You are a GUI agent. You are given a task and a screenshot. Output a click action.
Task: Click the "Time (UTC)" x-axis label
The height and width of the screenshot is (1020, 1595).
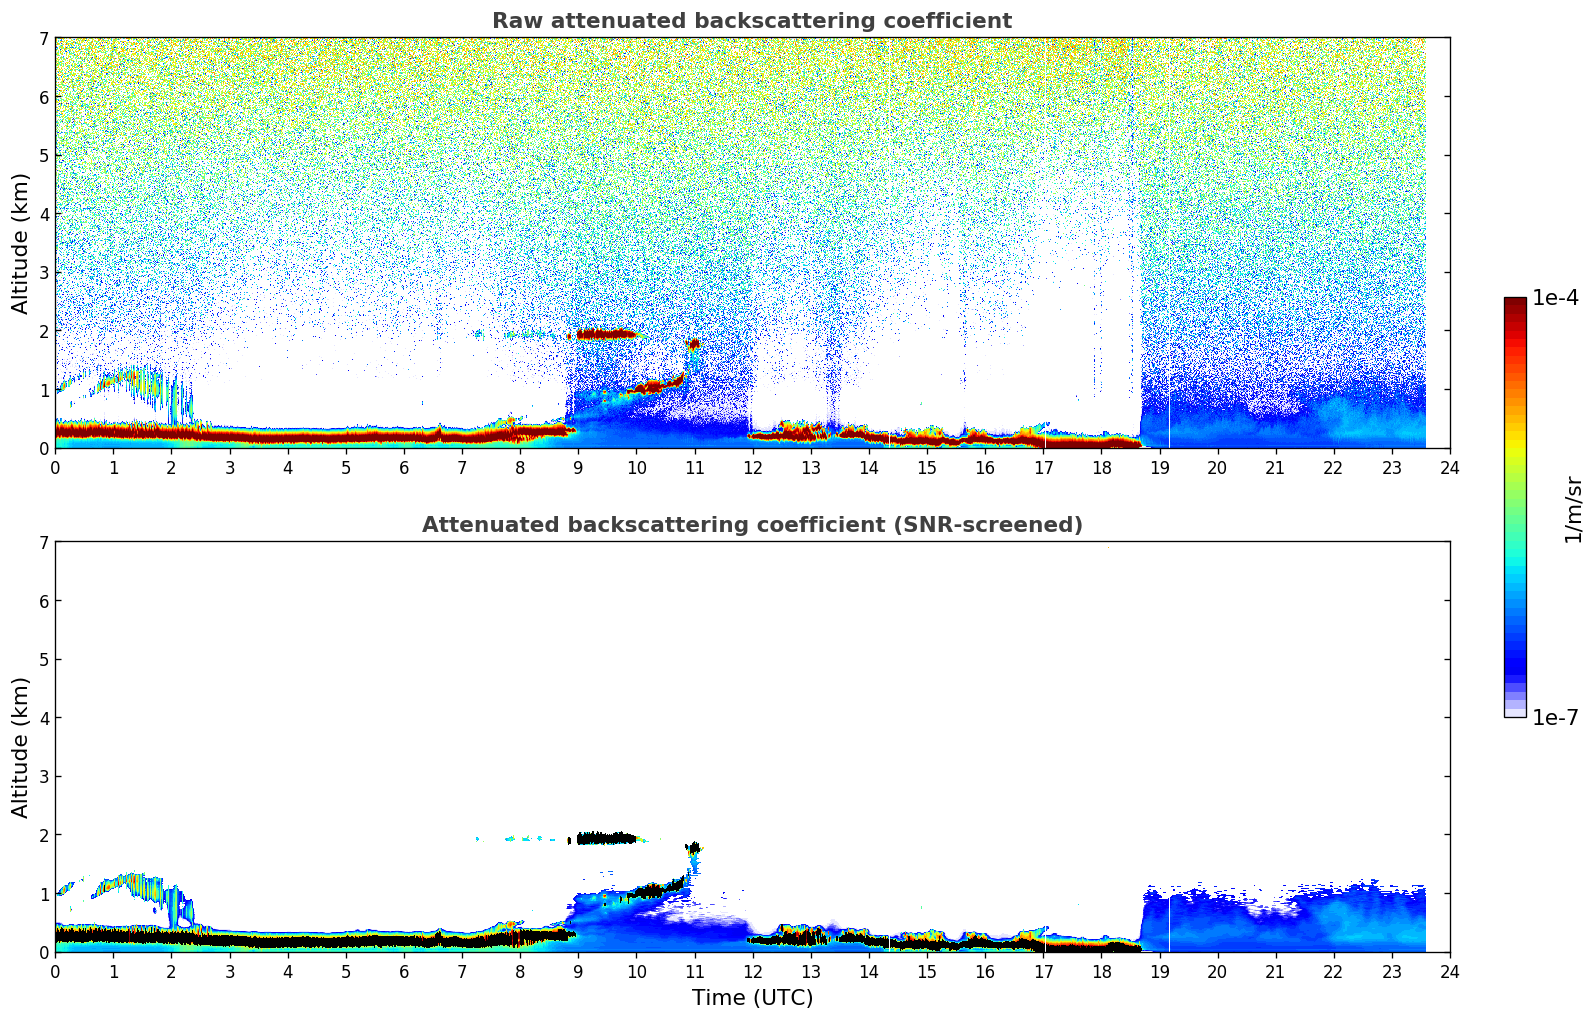click(x=752, y=998)
